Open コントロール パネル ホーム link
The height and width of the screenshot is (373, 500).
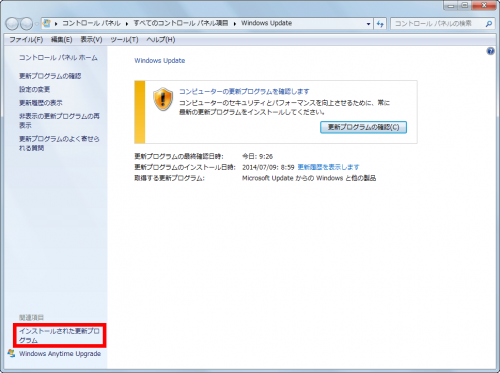point(58,58)
